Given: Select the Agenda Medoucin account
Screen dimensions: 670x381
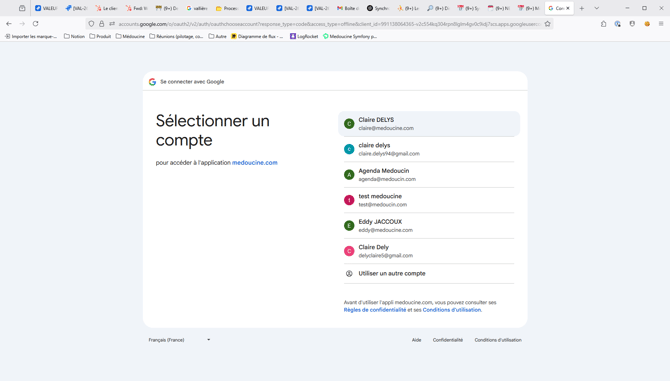Looking at the screenshot, I should pyautogui.click(x=429, y=175).
